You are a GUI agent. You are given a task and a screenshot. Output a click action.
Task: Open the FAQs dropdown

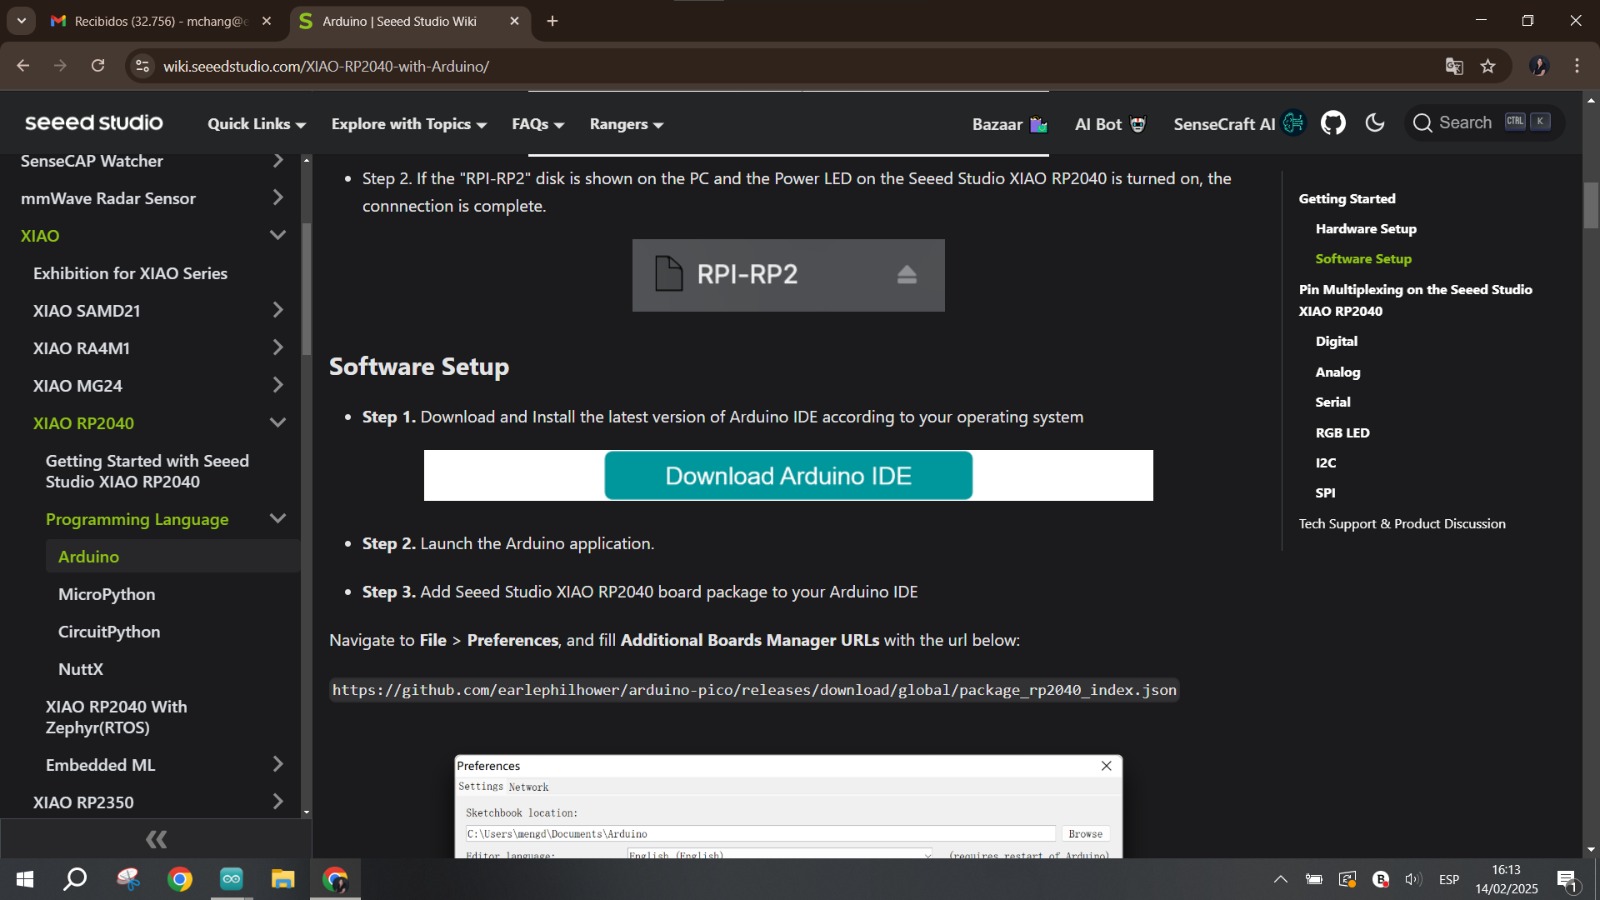(538, 124)
